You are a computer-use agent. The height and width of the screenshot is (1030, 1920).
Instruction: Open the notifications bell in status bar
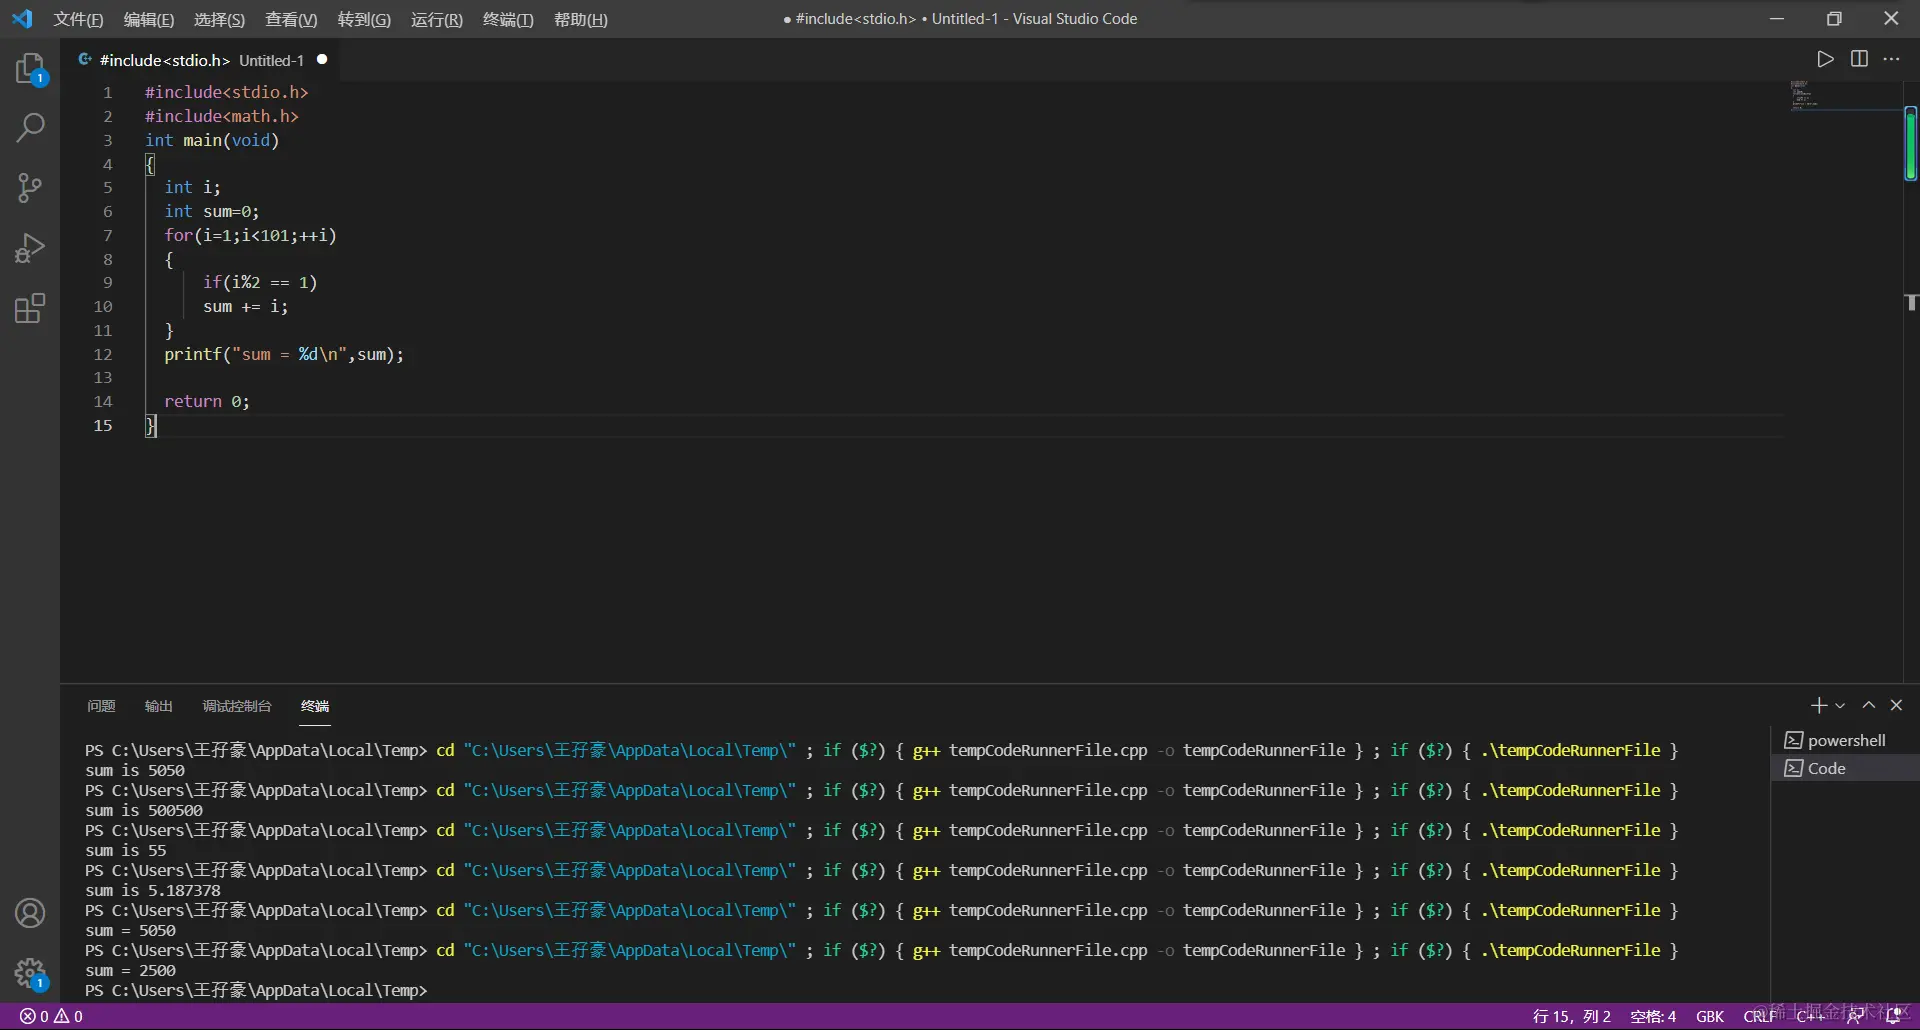pyautogui.click(x=1893, y=1016)
